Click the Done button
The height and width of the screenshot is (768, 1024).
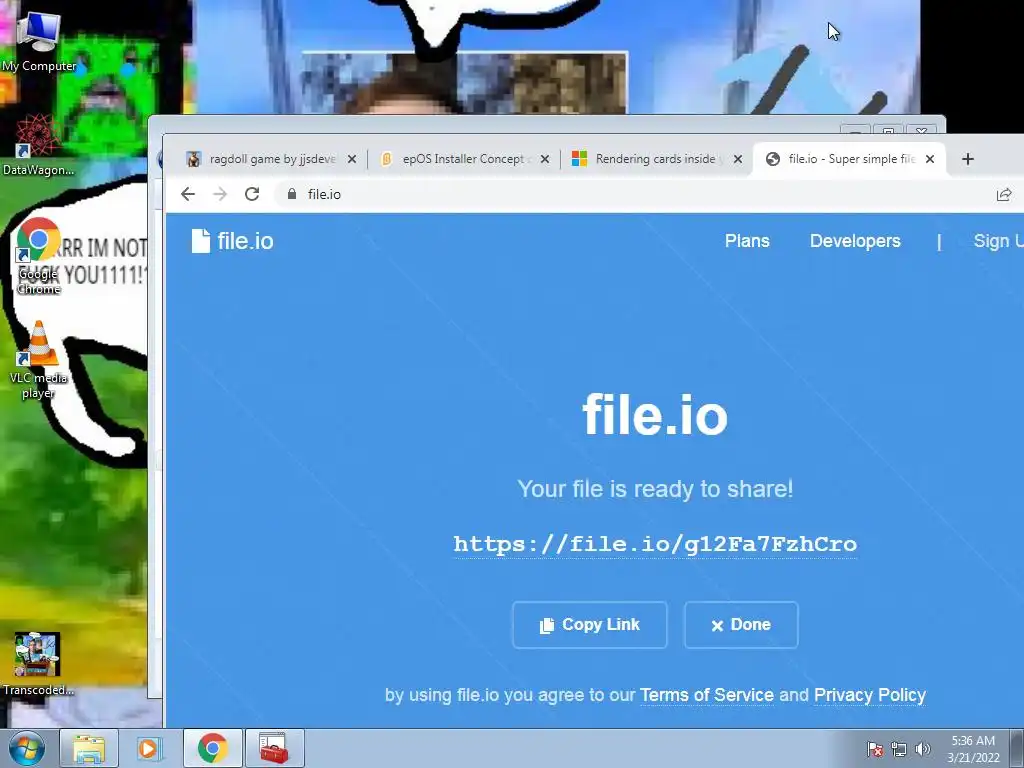(741, 625)
